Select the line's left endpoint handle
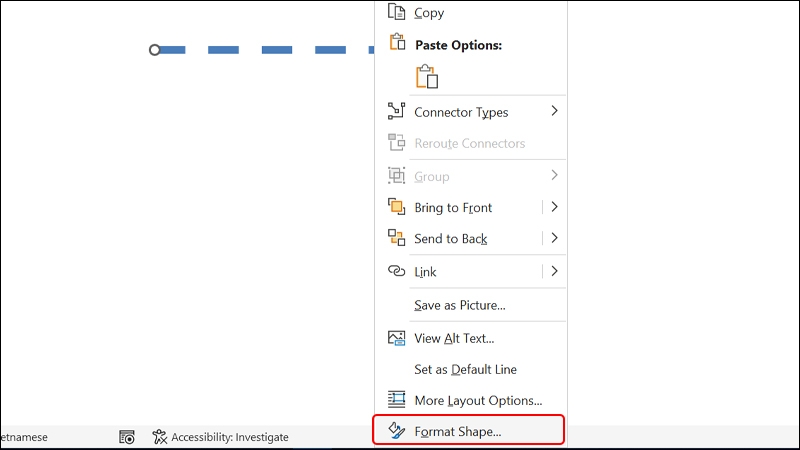 coord(155,50)
